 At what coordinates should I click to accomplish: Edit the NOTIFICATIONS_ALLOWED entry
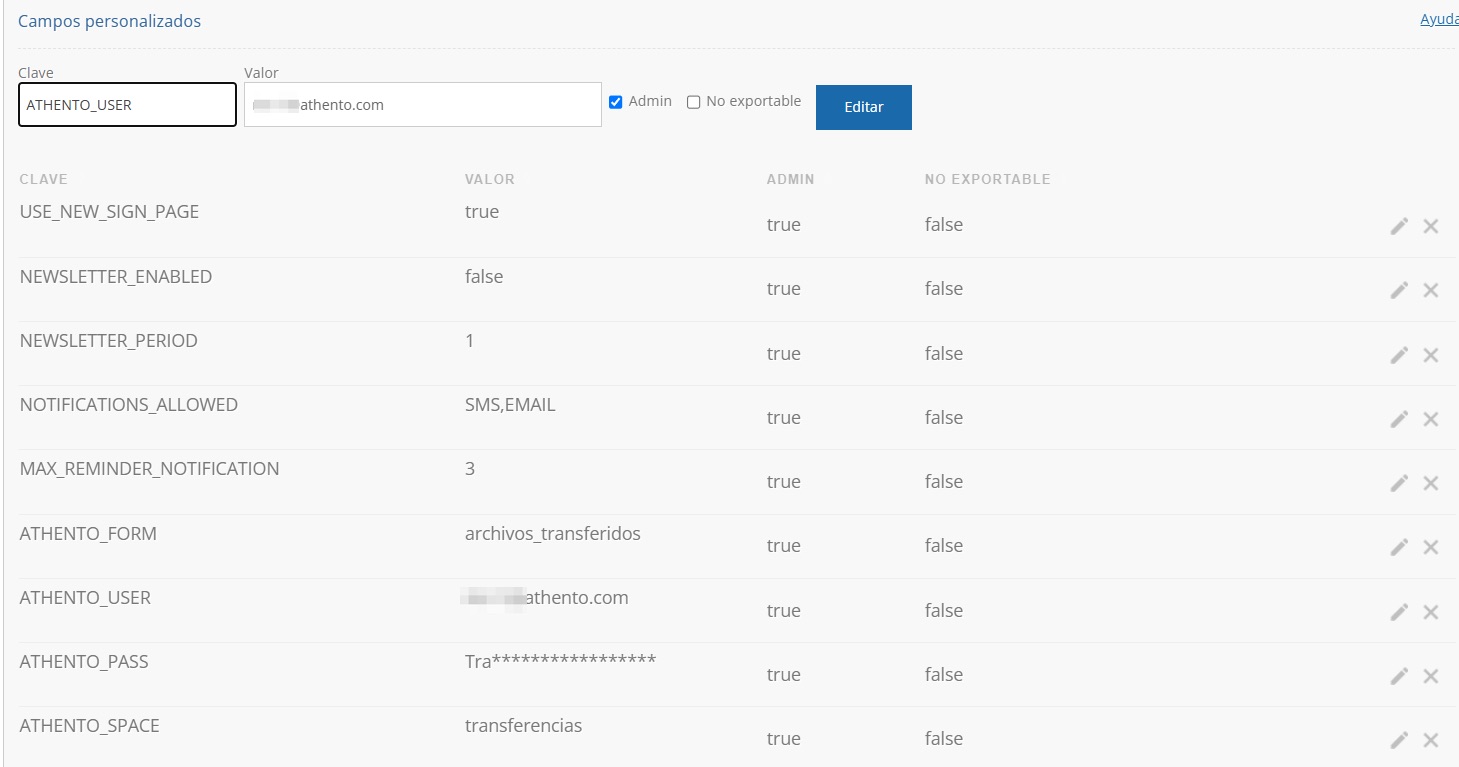coord(1399,419)
